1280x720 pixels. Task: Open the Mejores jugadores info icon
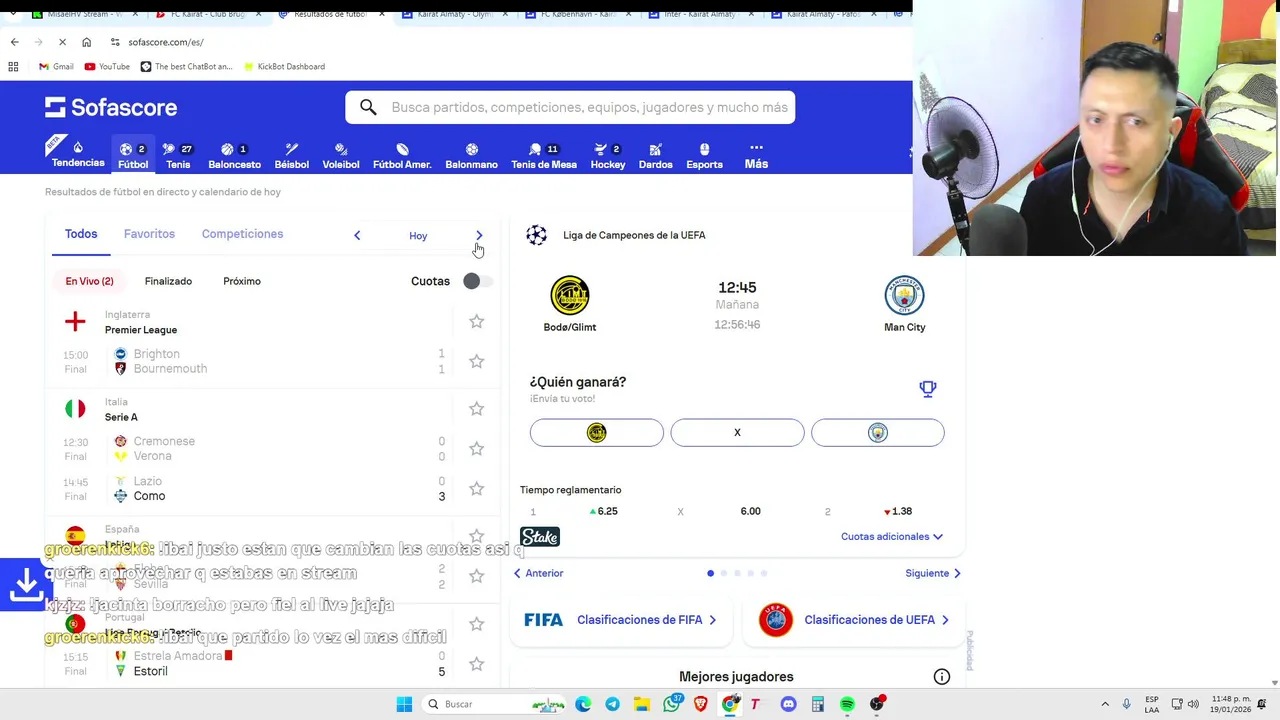click(941, 677)
